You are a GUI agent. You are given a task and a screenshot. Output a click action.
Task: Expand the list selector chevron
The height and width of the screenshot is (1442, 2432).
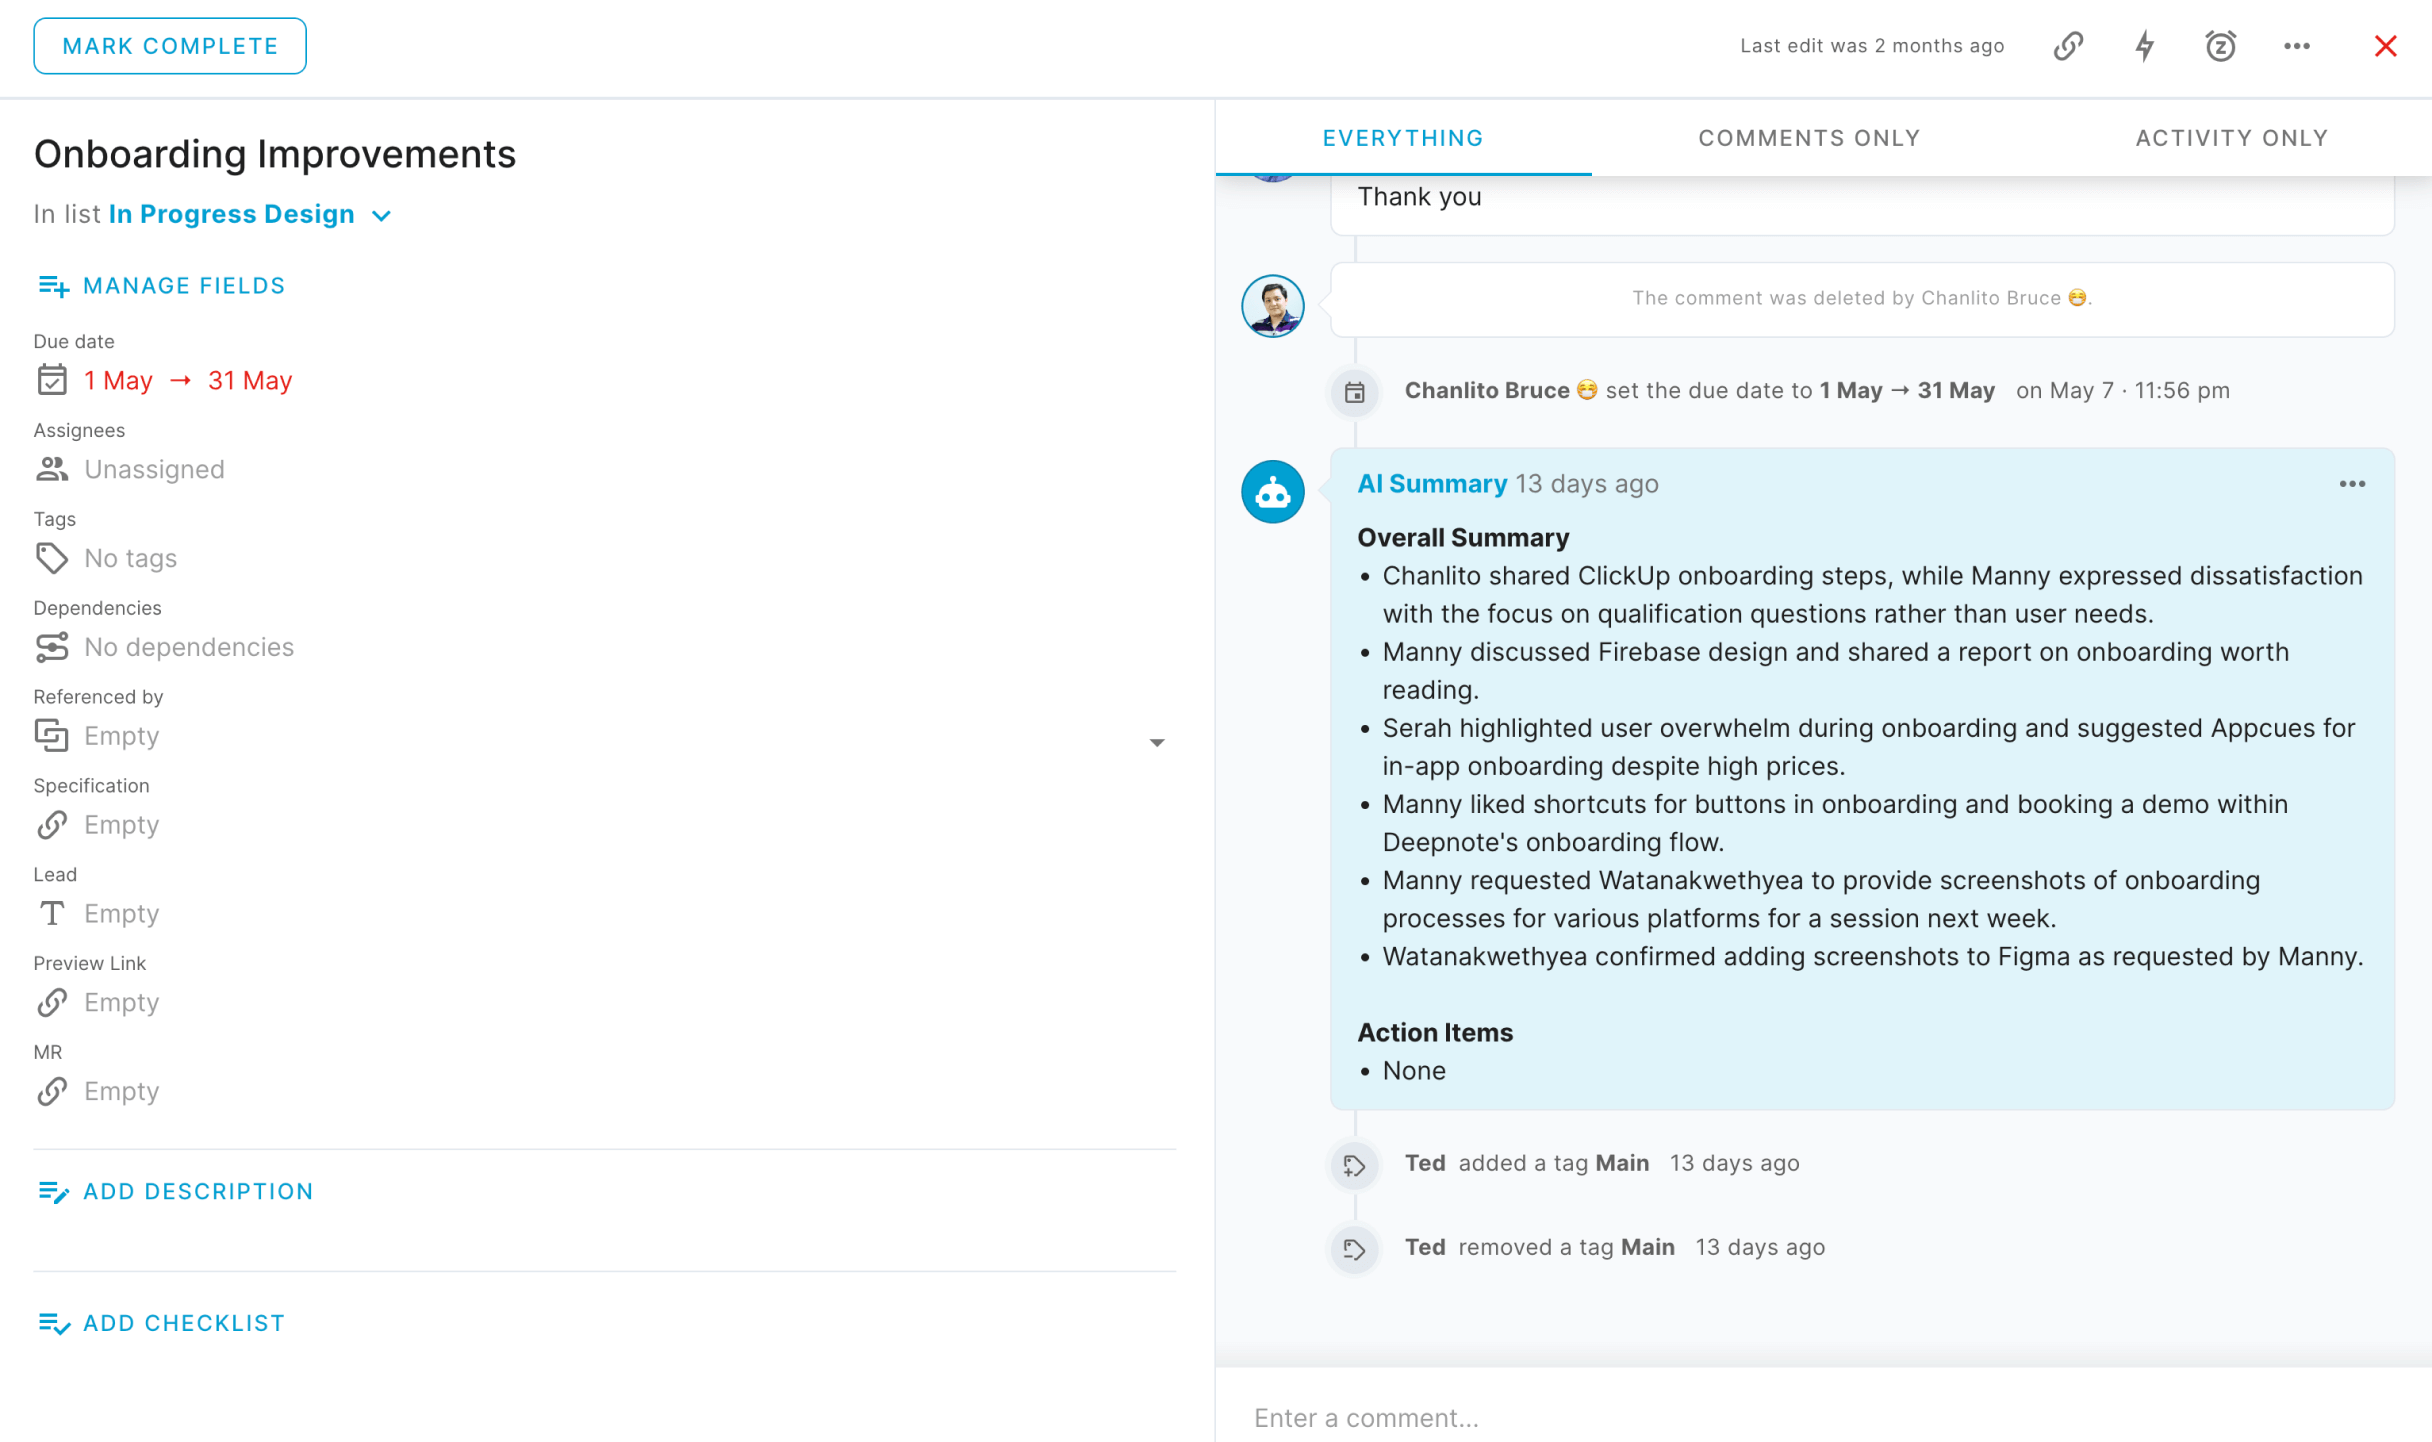(x=381, y=216)
